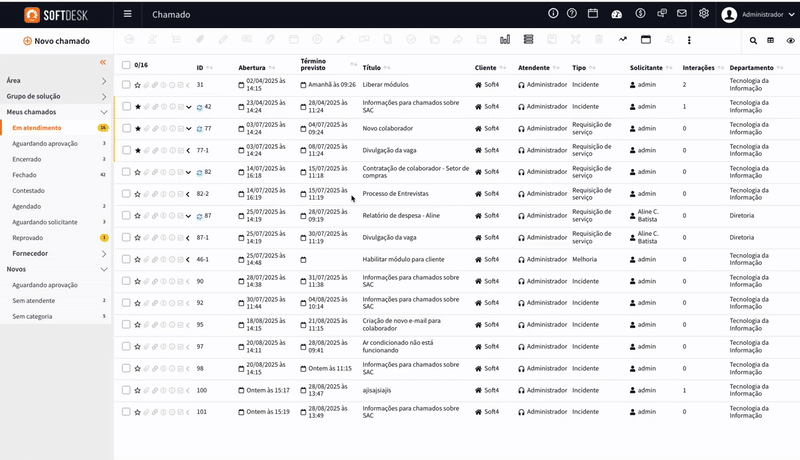Open the mail envelope icon
Viewport: 800px width, 460px height.
682,14
